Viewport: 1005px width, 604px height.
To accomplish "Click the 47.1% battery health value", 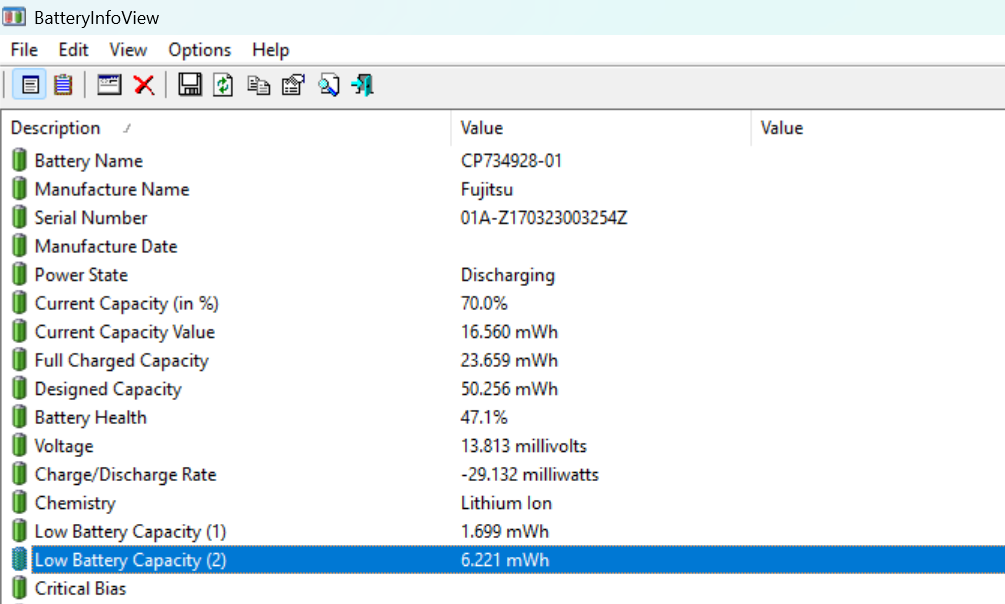I will point(484,417).
